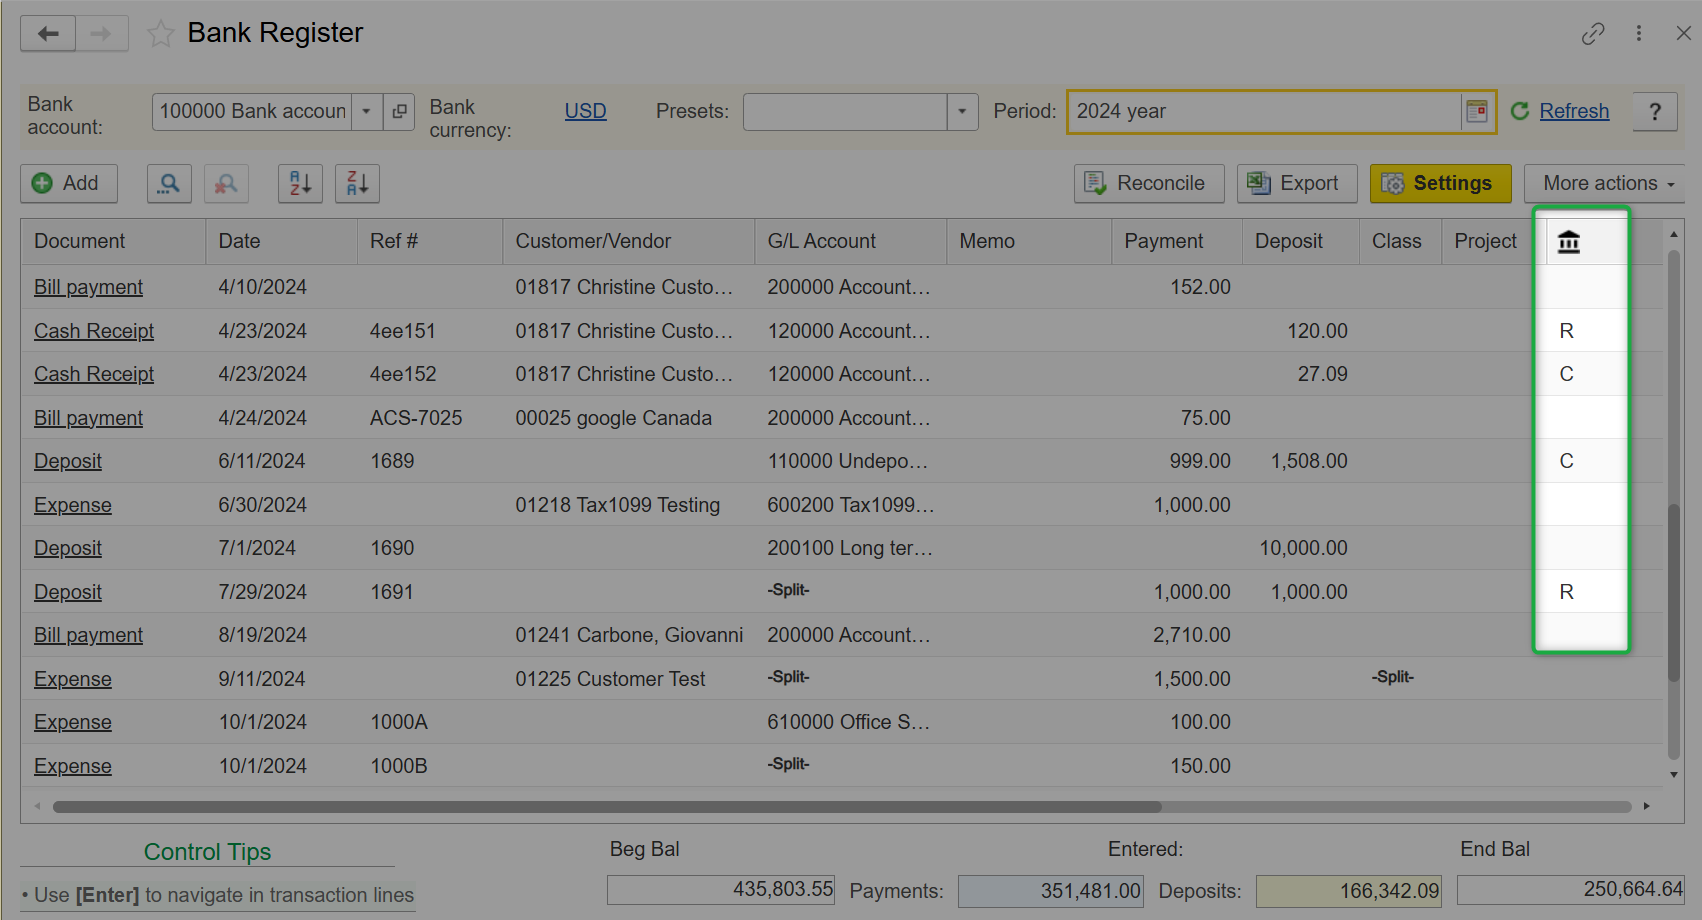Click the Deposit column header

tap(1301, 242)
